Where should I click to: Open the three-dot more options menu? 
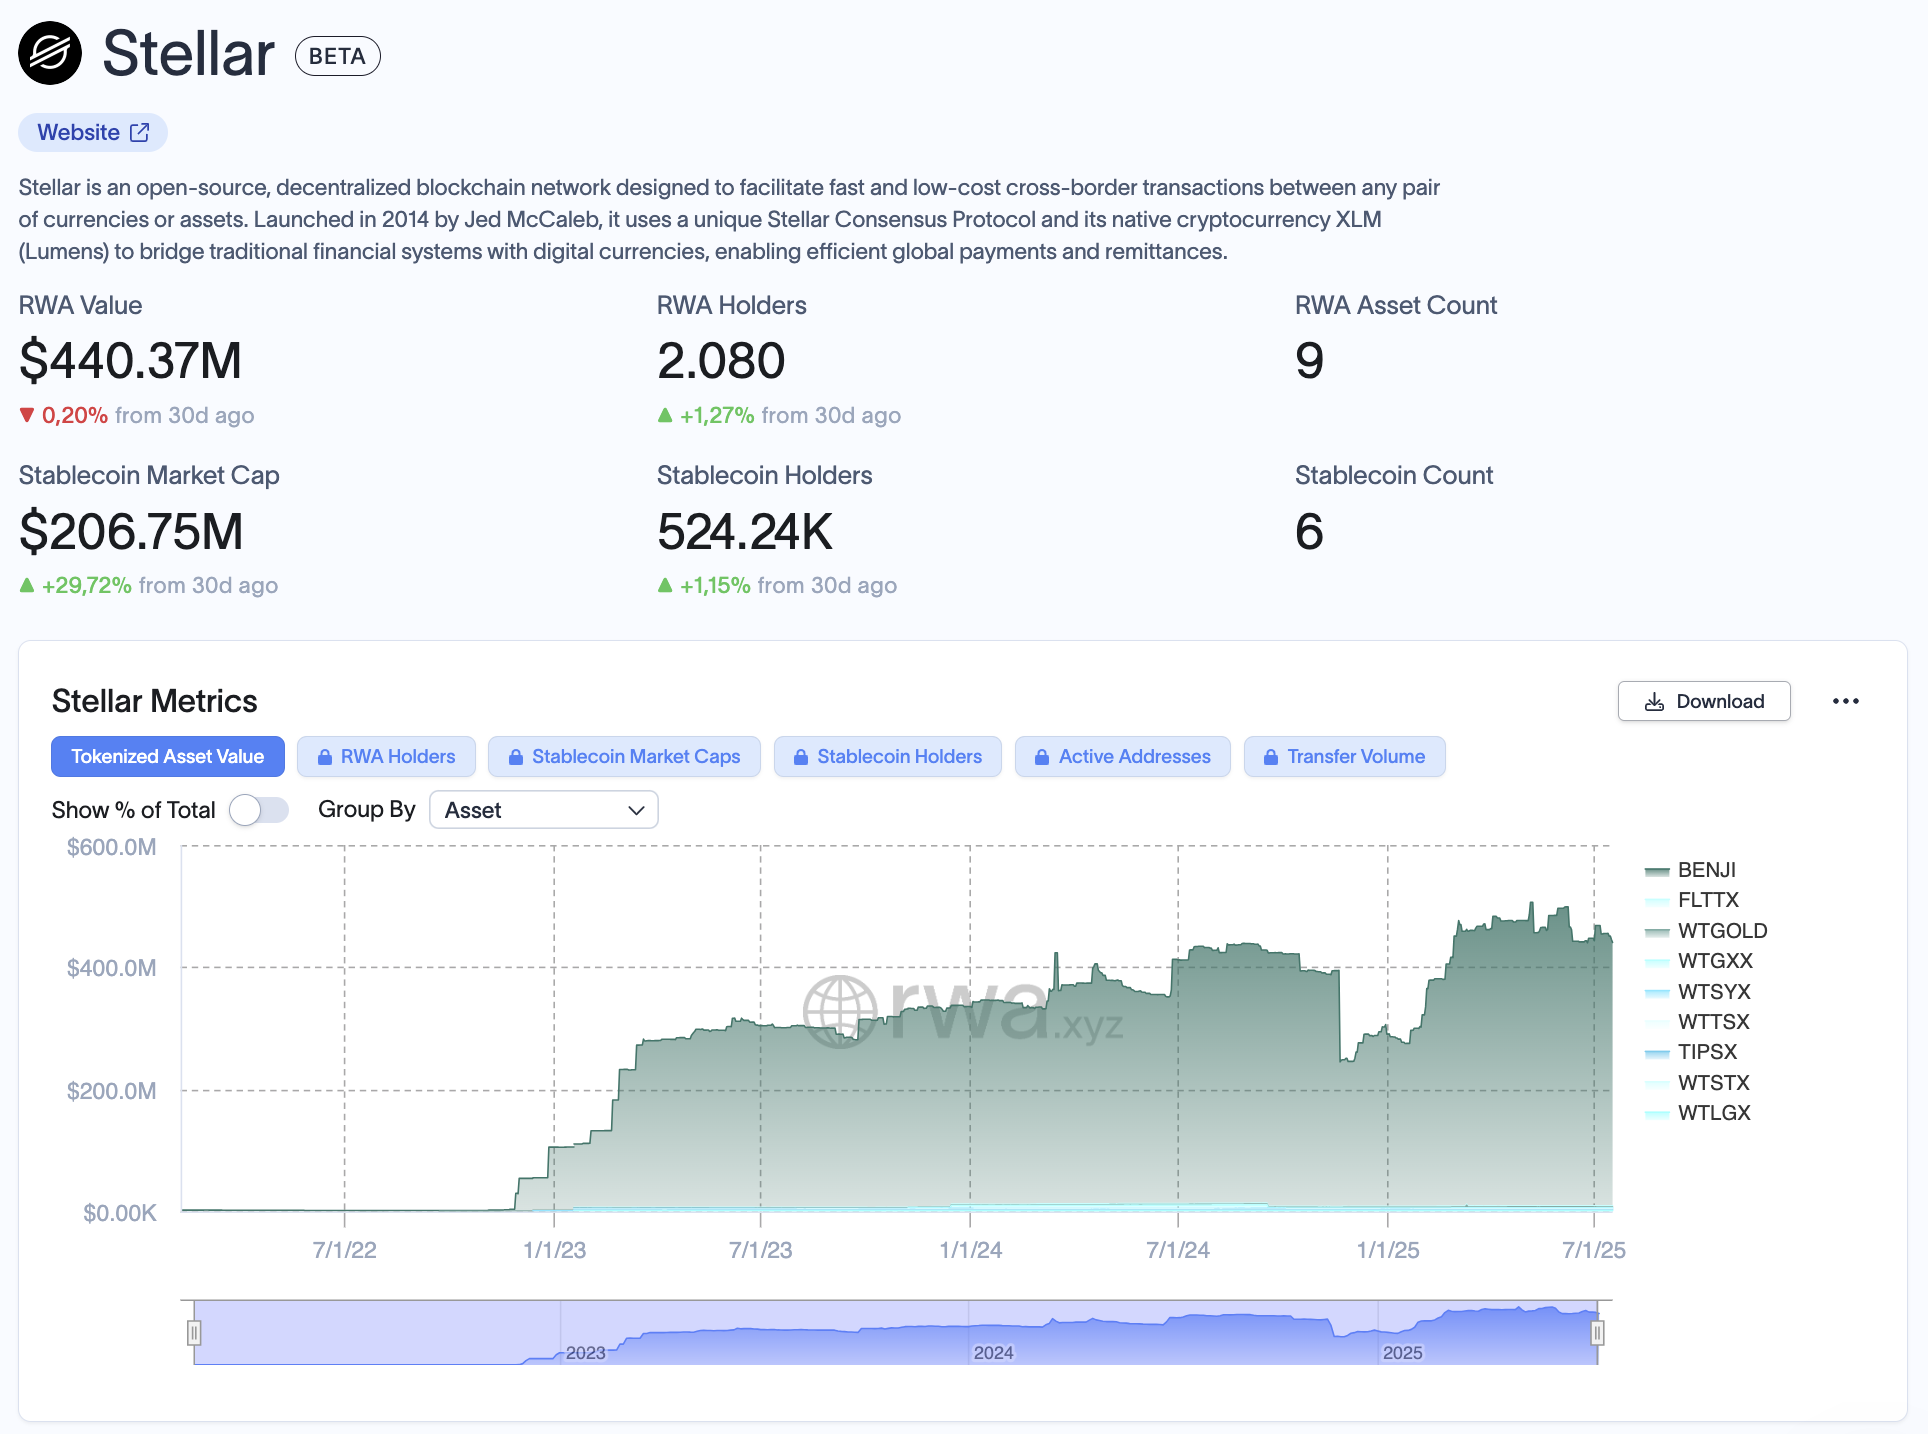(1845, 701)
